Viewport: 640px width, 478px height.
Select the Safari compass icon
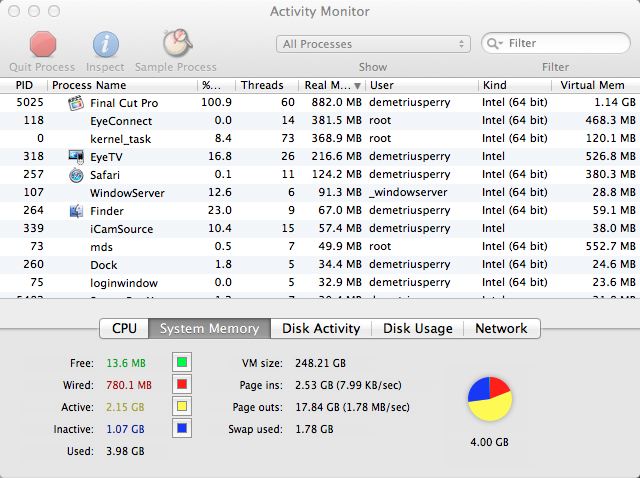pos(76,175)
